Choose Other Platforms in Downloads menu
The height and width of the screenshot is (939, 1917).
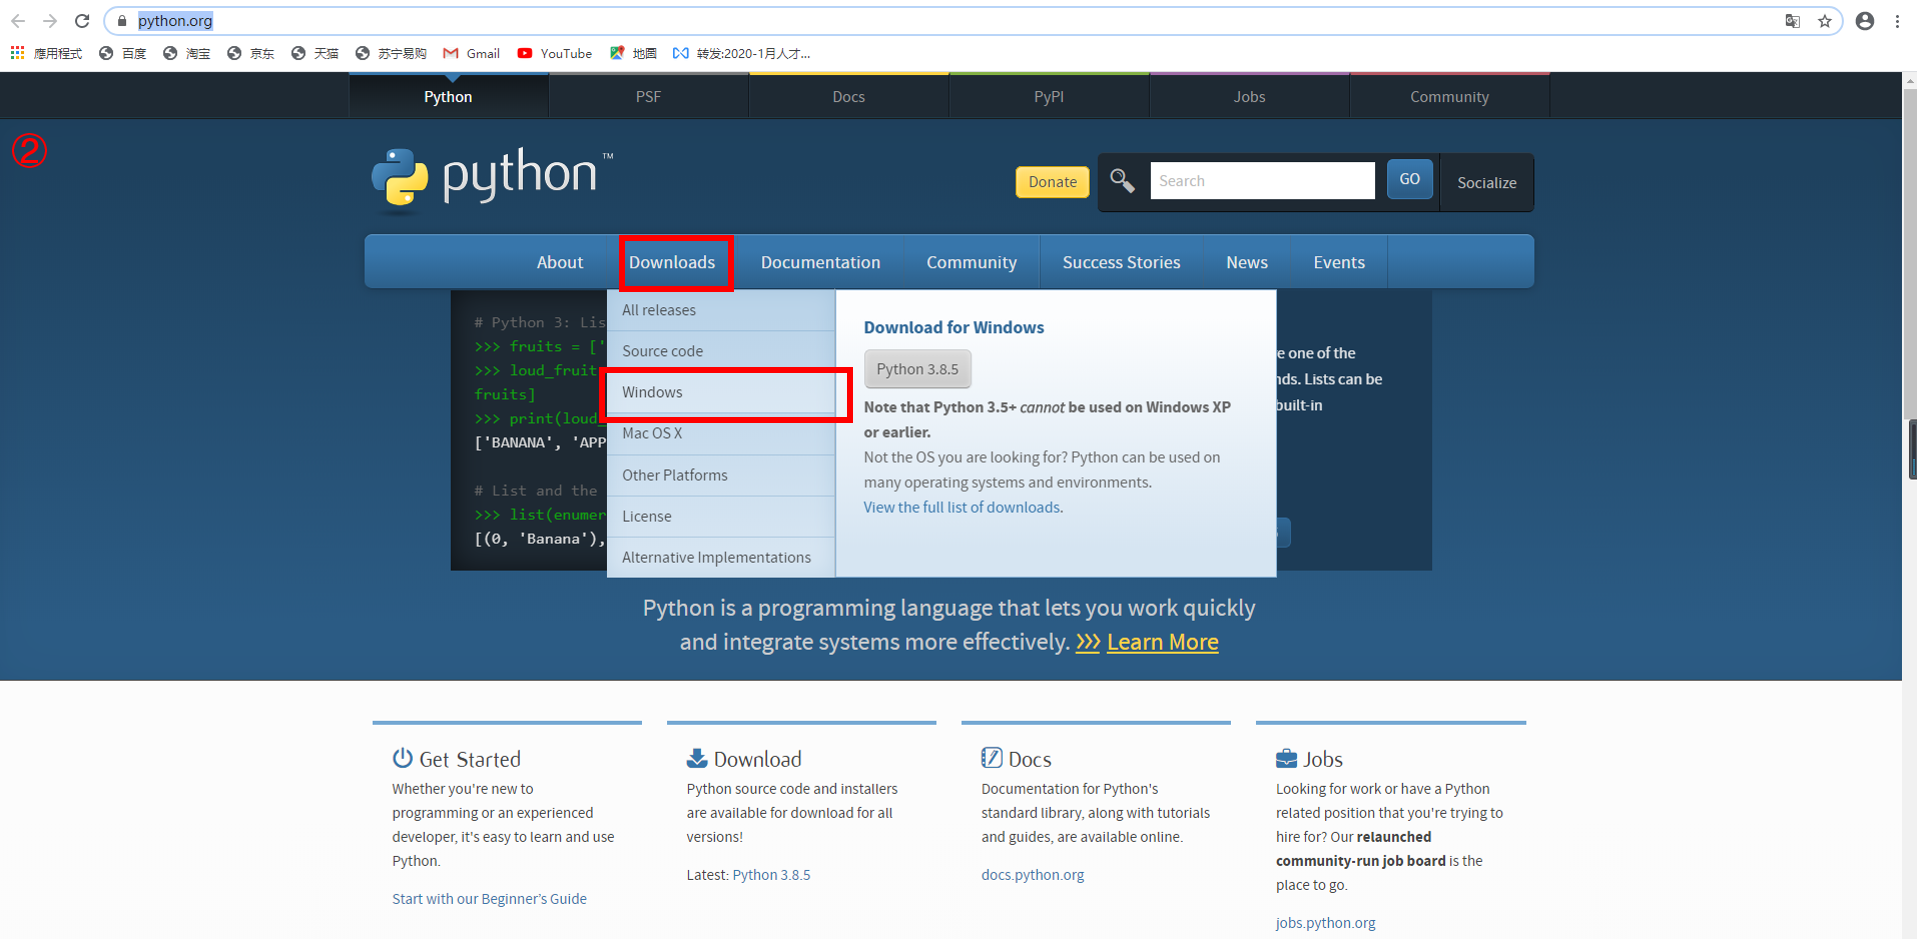(x=721, y=475)
